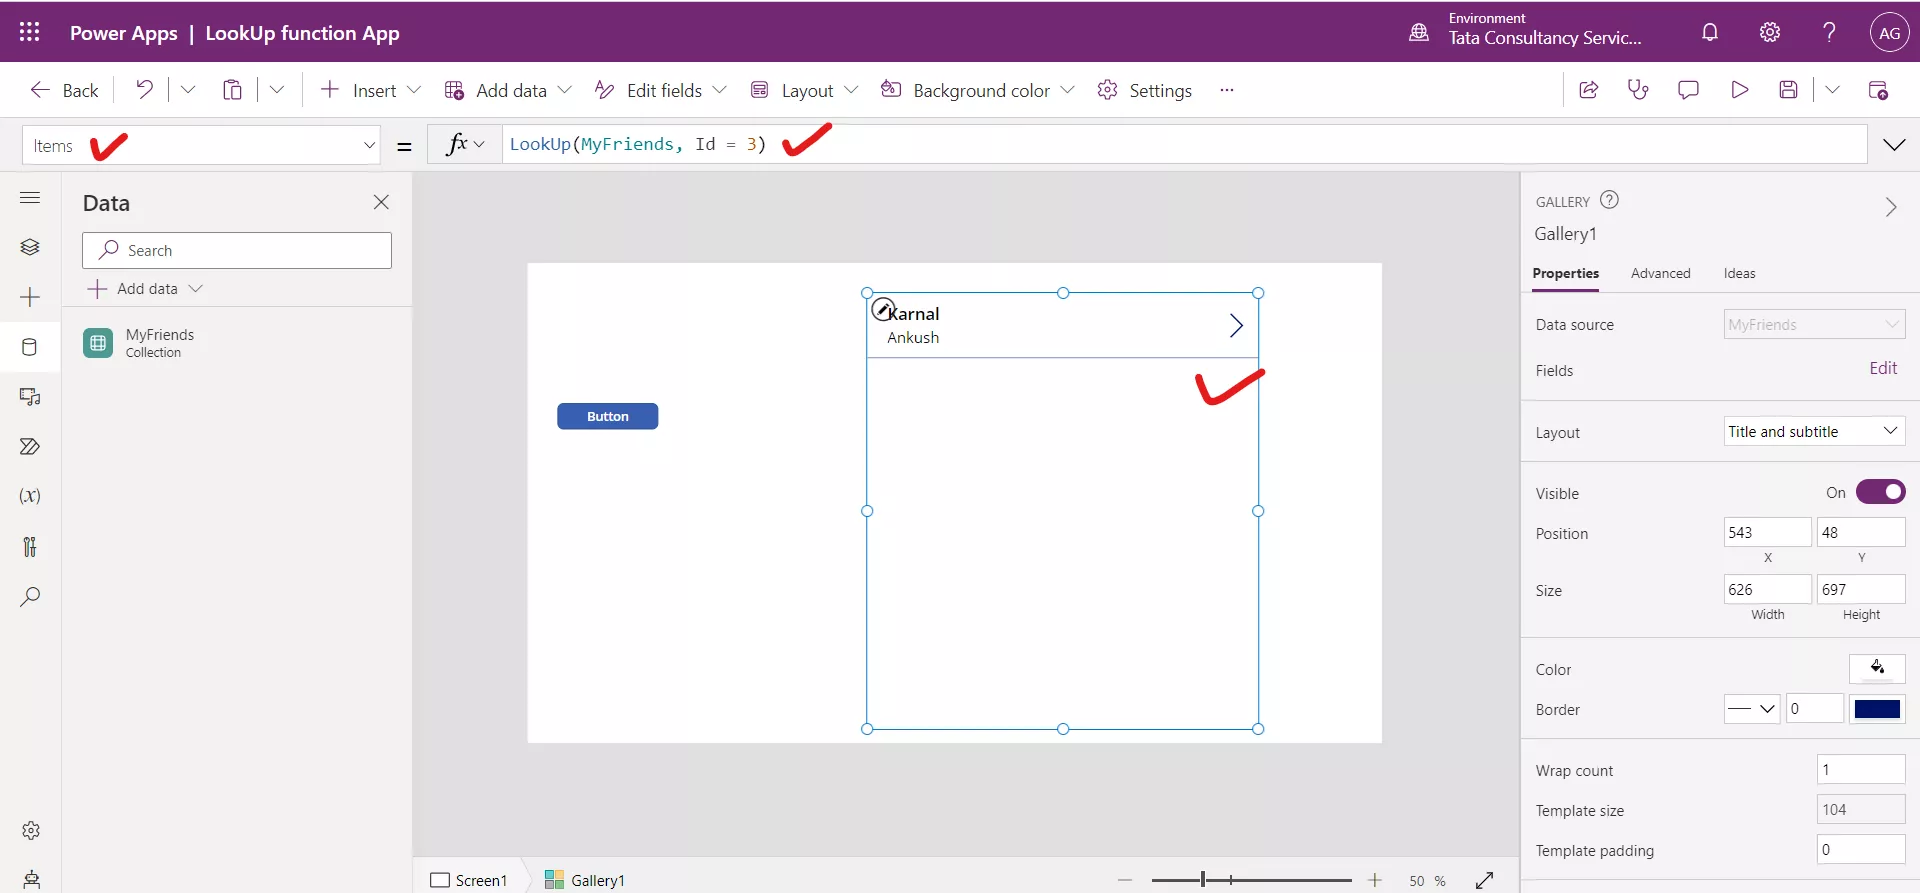Open the Data source MyFriends dropdown
The image size is (1920, 893).
tap(1814, 324)
